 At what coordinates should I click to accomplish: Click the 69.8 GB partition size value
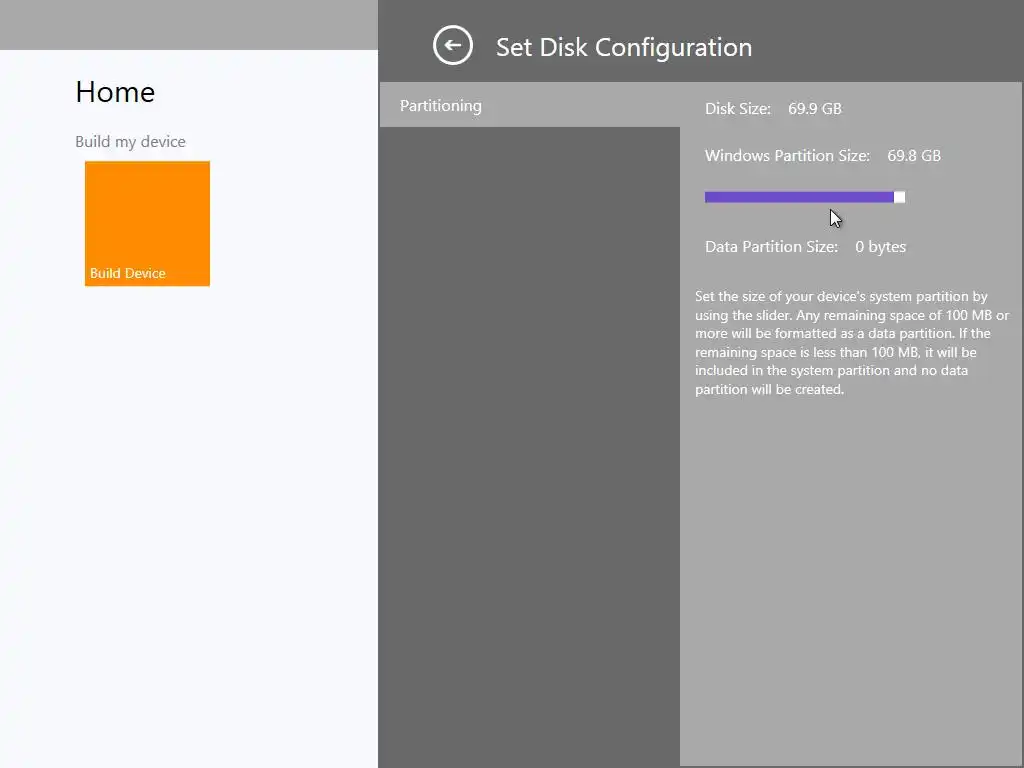913,155
